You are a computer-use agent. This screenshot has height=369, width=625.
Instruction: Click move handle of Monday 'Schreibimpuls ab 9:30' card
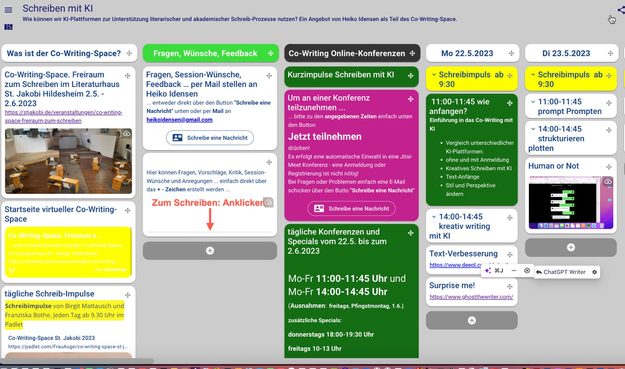pos(510,76)
